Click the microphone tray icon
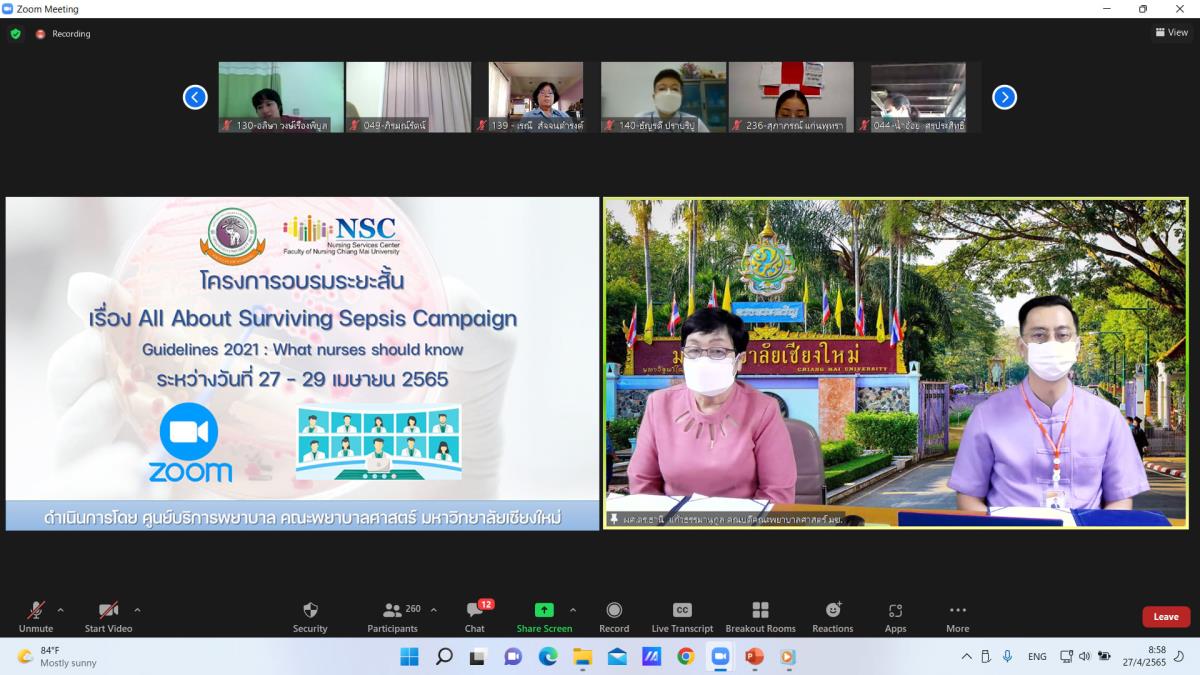Viewport: 1200px width, 675px height. (1007, 657)
